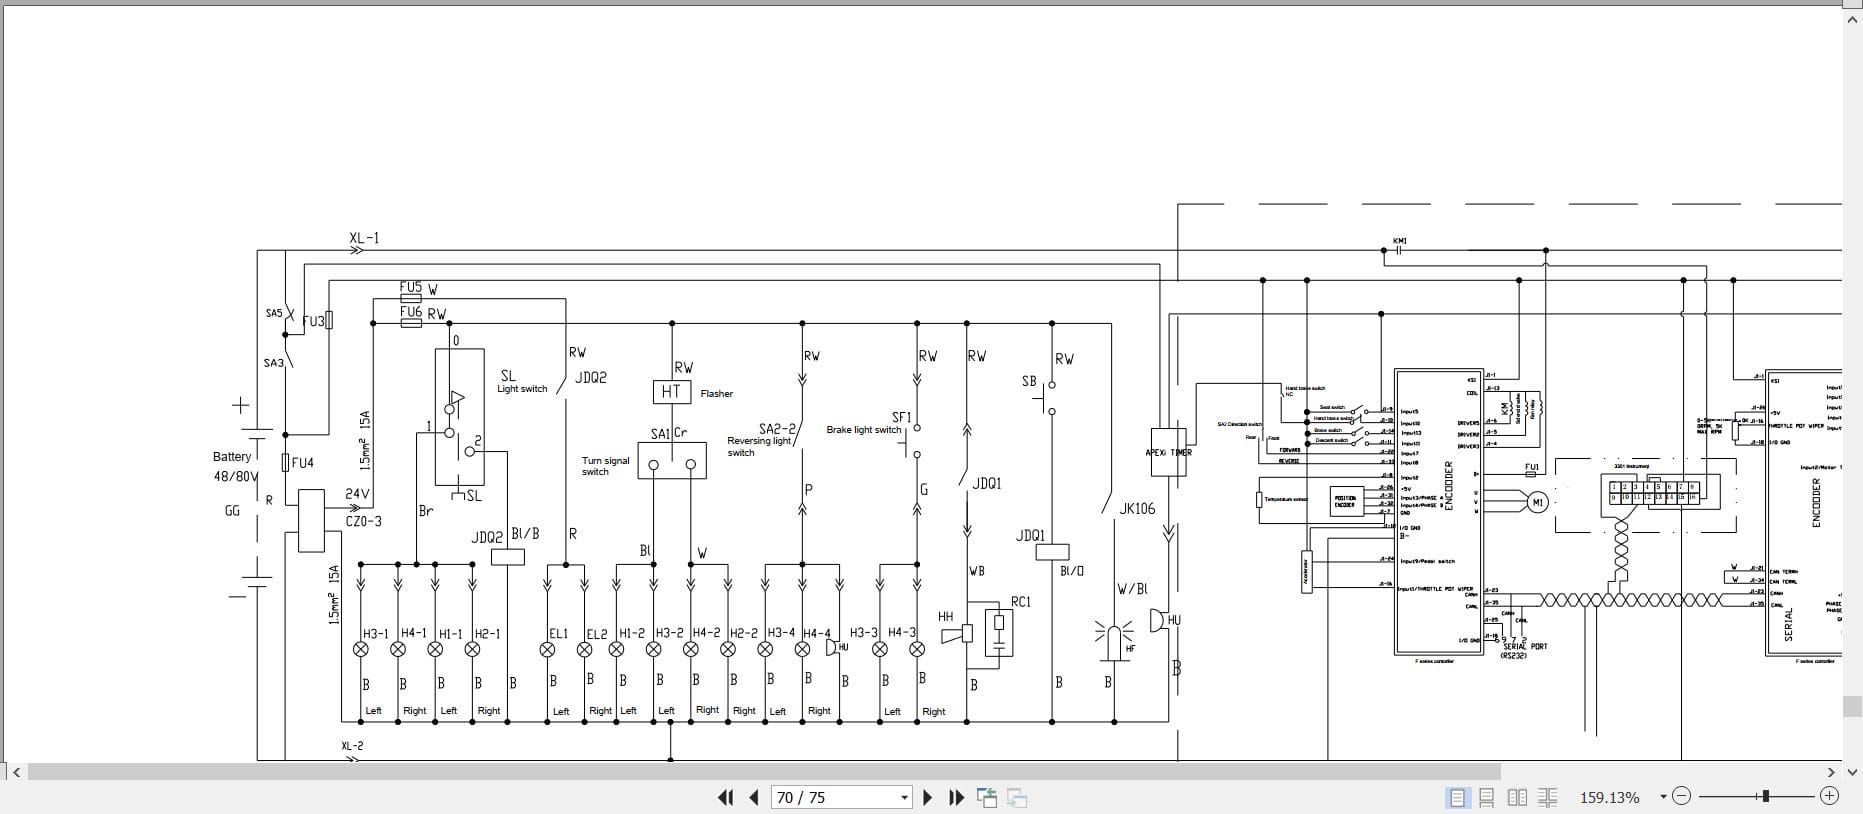This screenshot has width=1863, height=814.
Task: Select continuous page view mode
Action: [1487, 797]
